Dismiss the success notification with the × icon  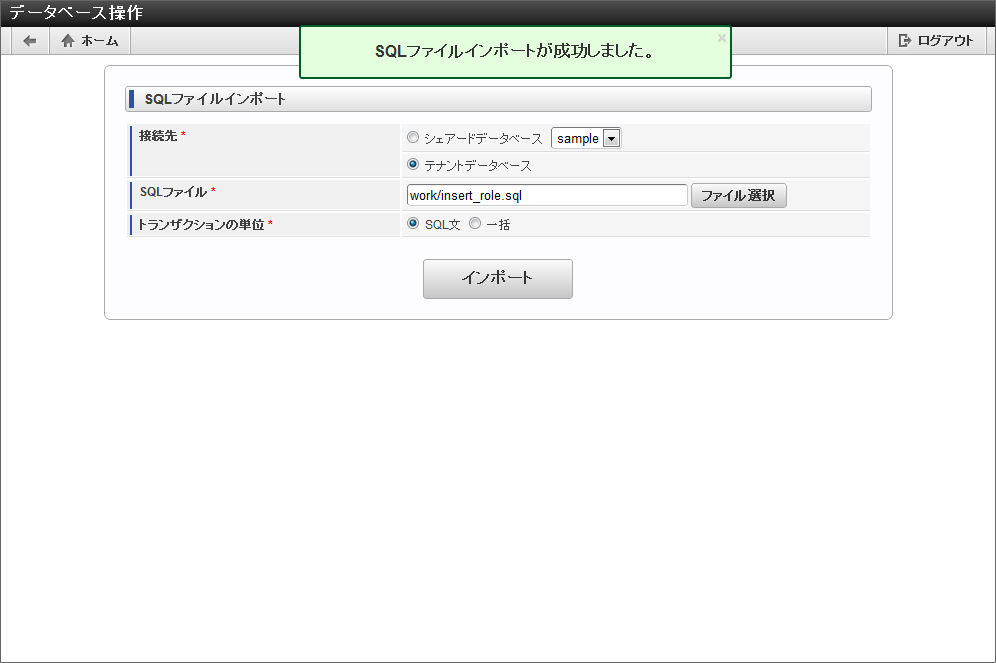coord(722,38)
